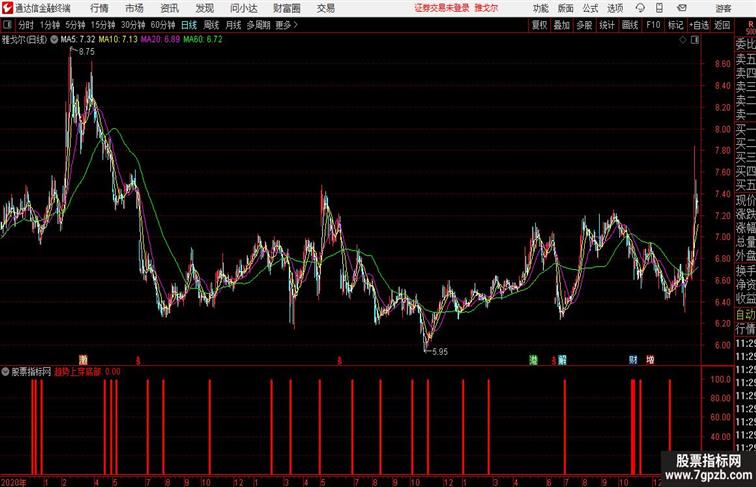Switch to the 5分钟 period
This screenshot has width=756, height=487.
pos(75,25)
